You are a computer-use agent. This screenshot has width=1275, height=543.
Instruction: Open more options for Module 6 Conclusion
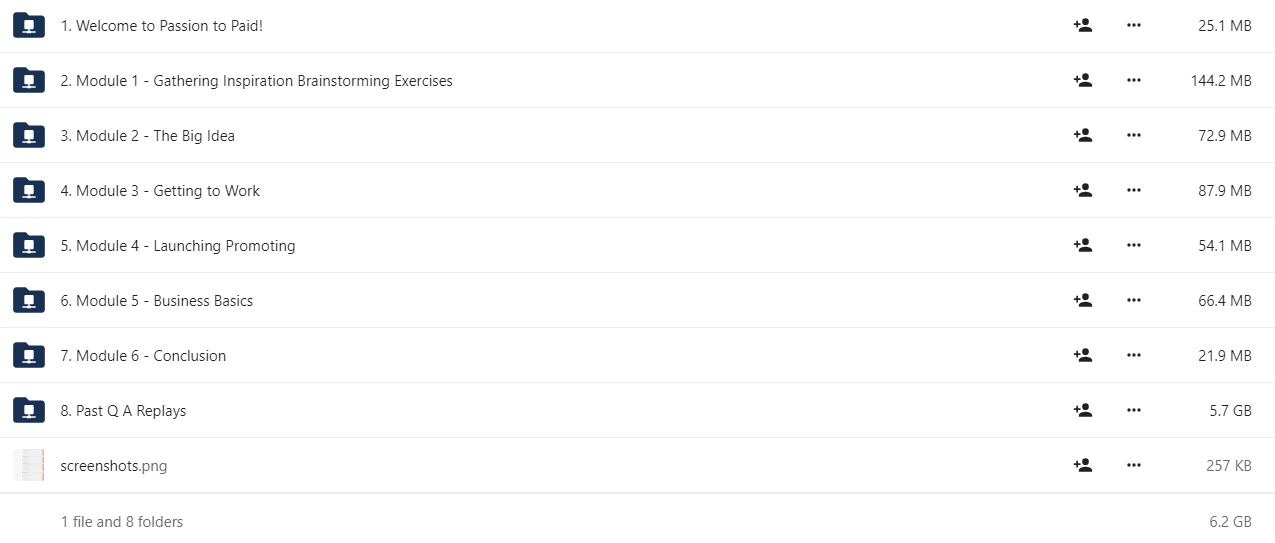click(x=1133, y=356)
